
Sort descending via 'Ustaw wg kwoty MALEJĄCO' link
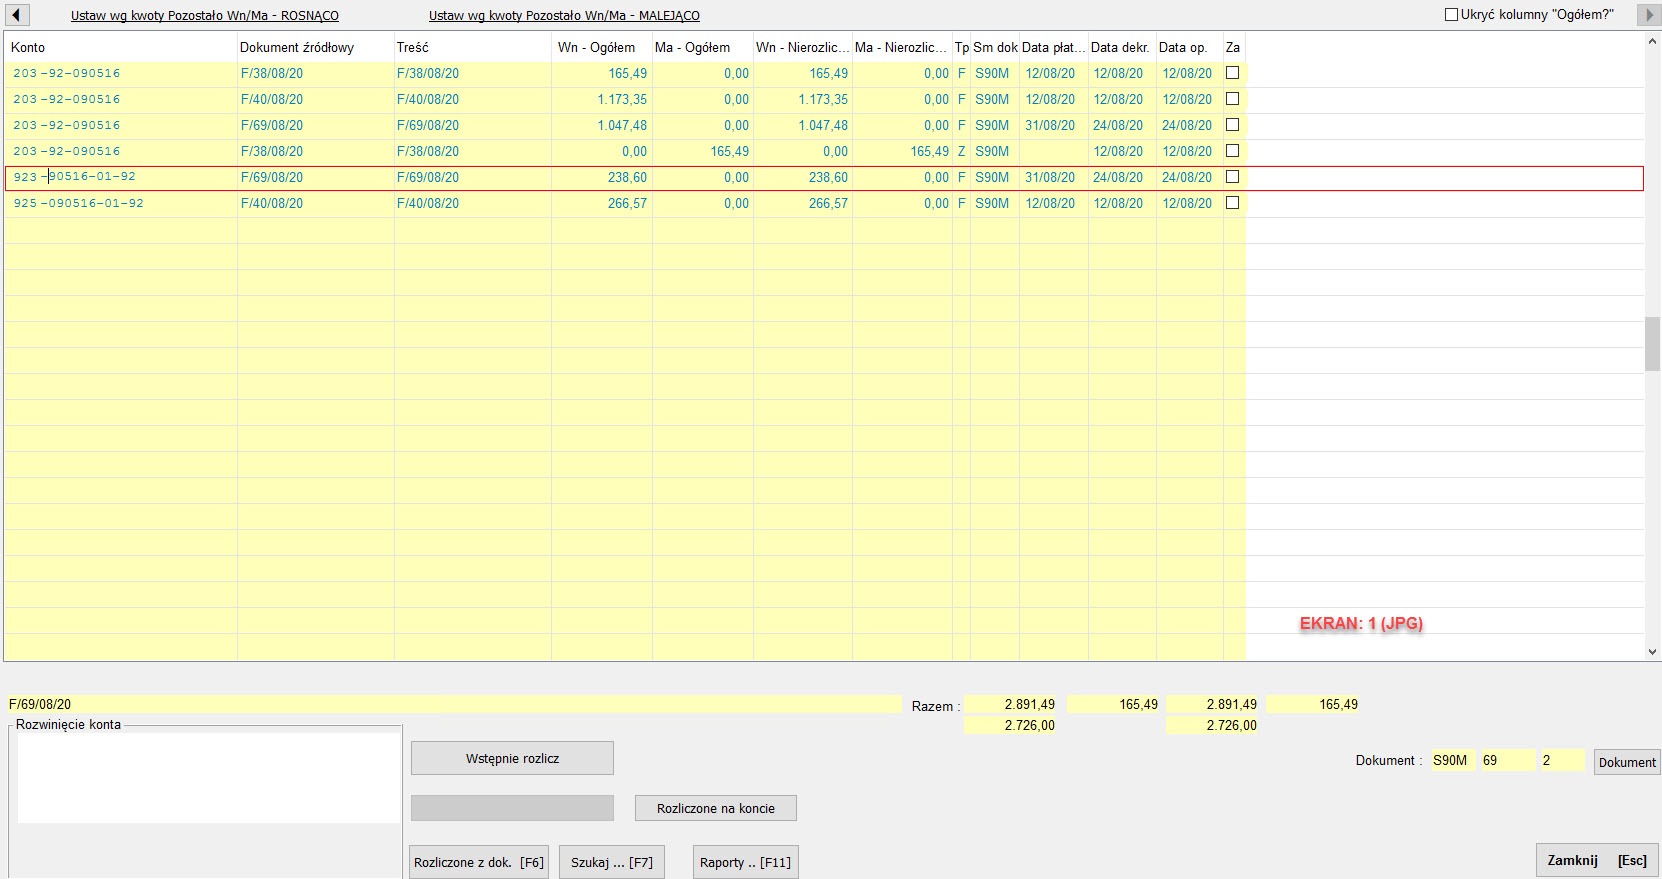(x=564, y=16)
